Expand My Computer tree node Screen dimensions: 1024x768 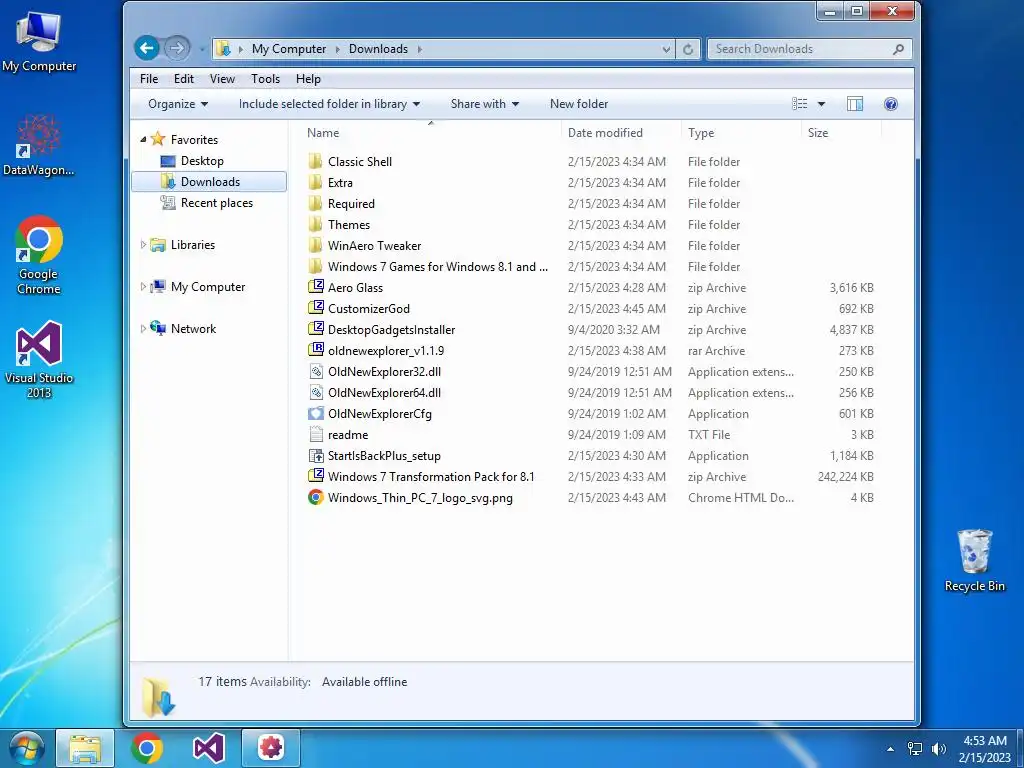[x=143, y=286]
